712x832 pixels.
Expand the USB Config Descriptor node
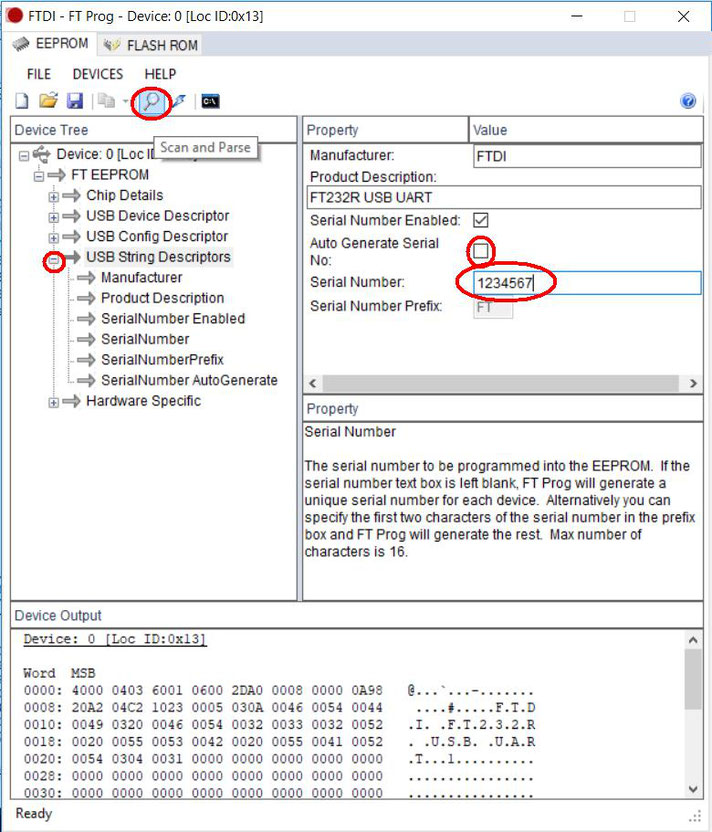54,238
